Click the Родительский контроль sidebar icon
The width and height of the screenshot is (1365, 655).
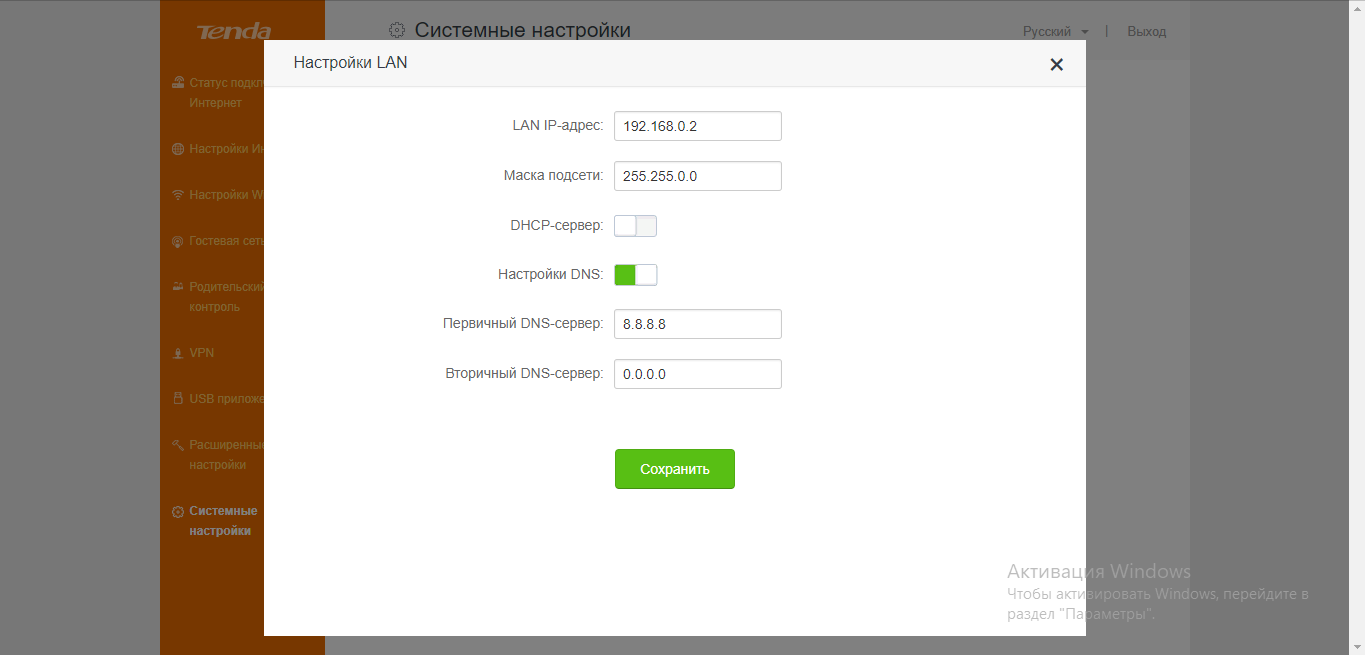tap(178, 287)
